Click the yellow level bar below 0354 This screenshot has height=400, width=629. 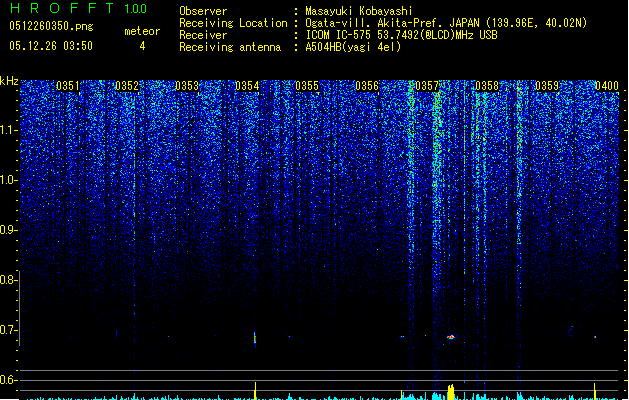tap(255, 391)
